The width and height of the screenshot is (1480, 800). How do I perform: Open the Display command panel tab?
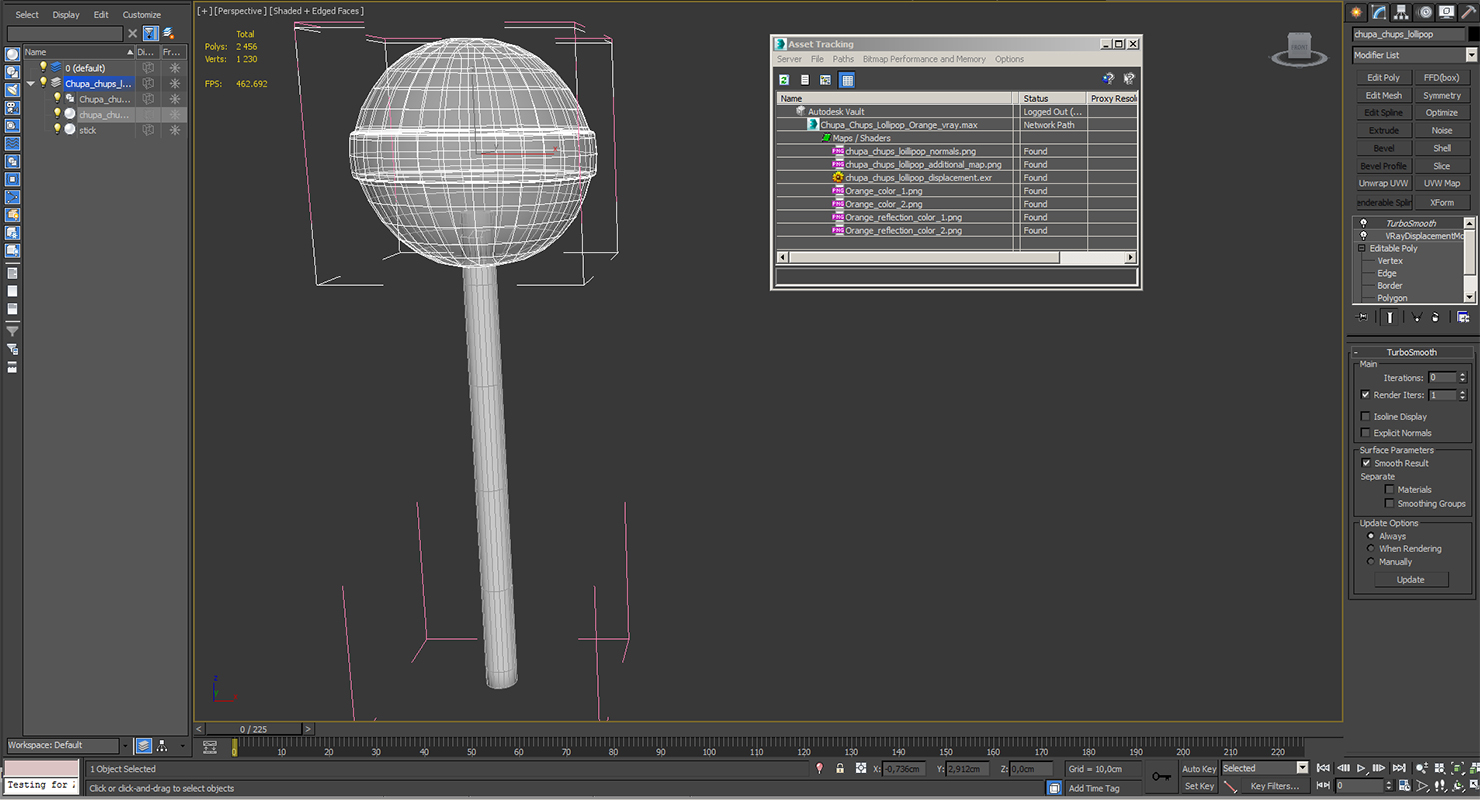1449,12
